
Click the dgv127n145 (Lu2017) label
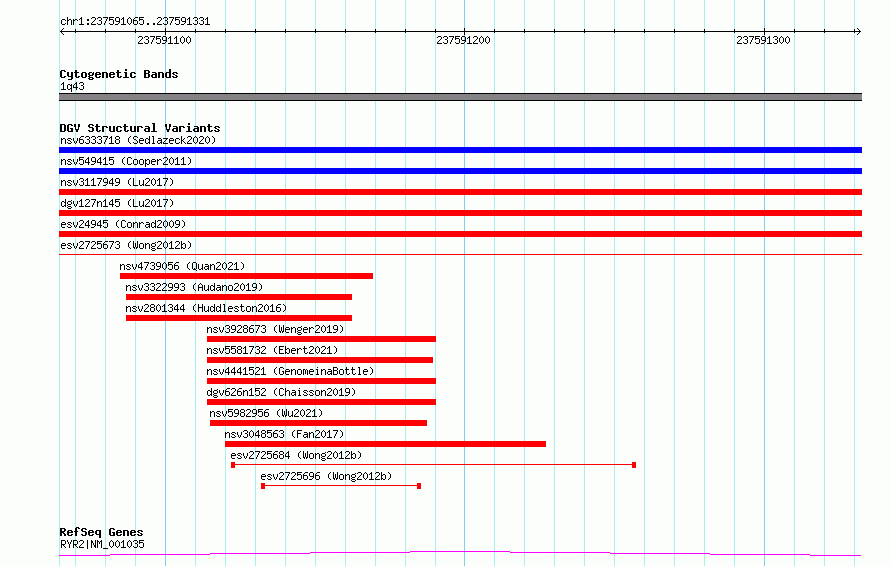tap(117, 203)
